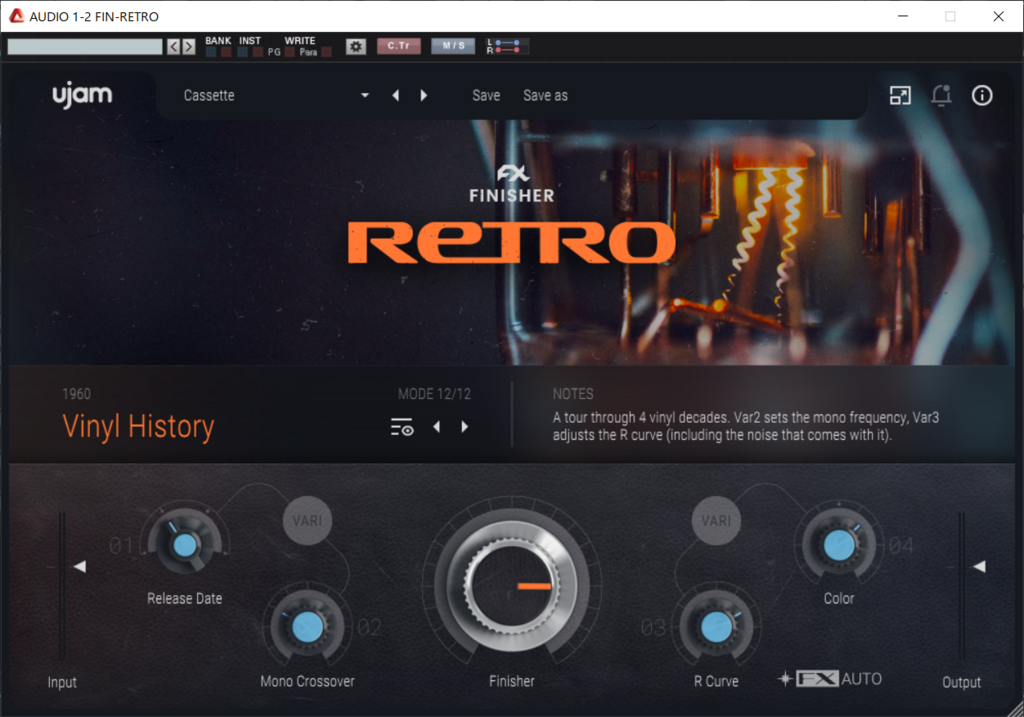Click the C.Tr button
Screen dimensions: 1024x717
click(x=399, y=46)
